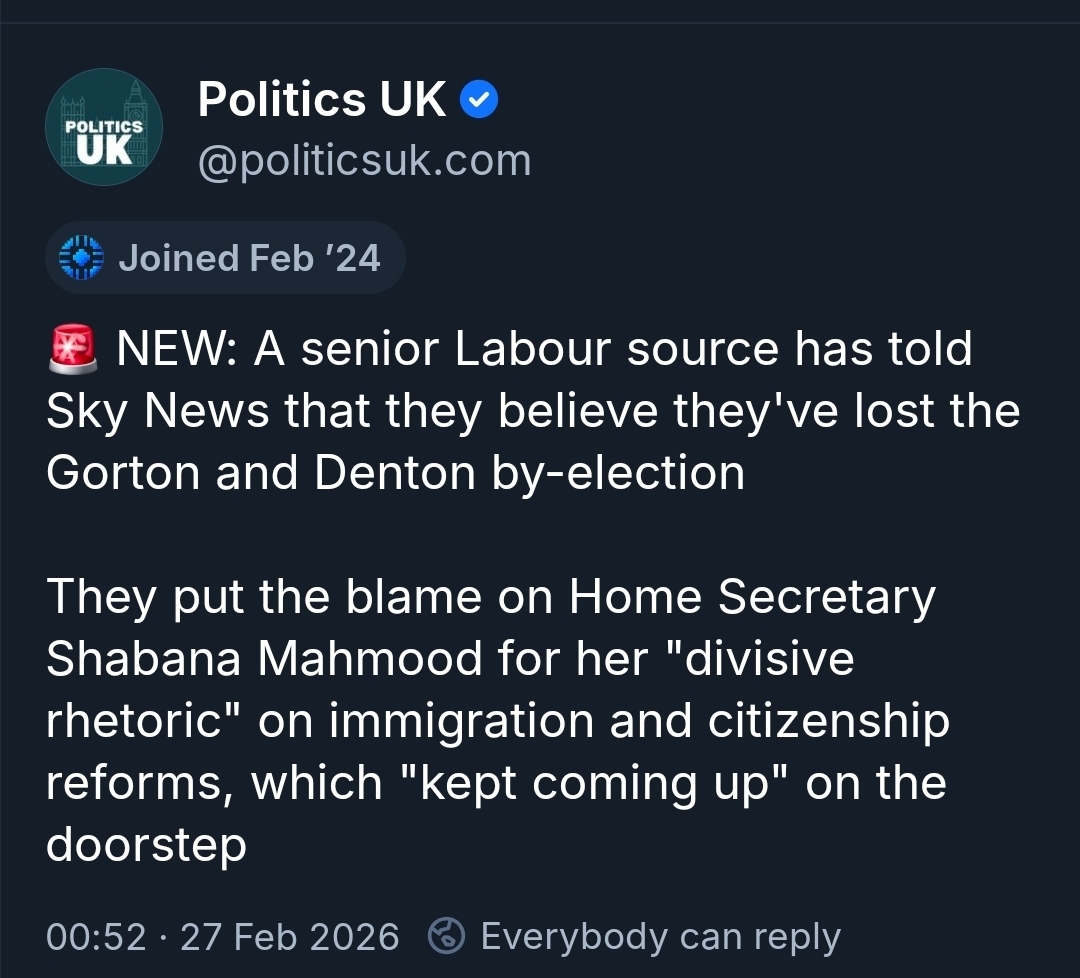Tap the Everybody can reply label
Viewport: 1080px width, 978px height.
(x=660, y=936)
